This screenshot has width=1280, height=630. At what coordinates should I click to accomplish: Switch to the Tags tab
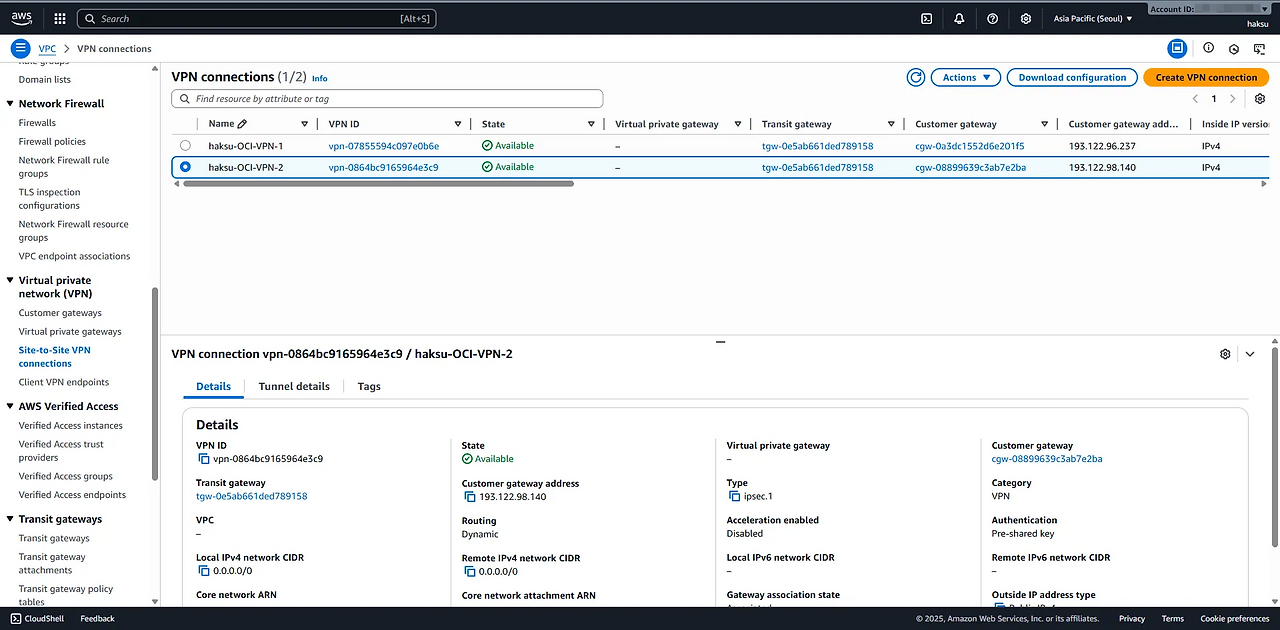tap(369, 386)
